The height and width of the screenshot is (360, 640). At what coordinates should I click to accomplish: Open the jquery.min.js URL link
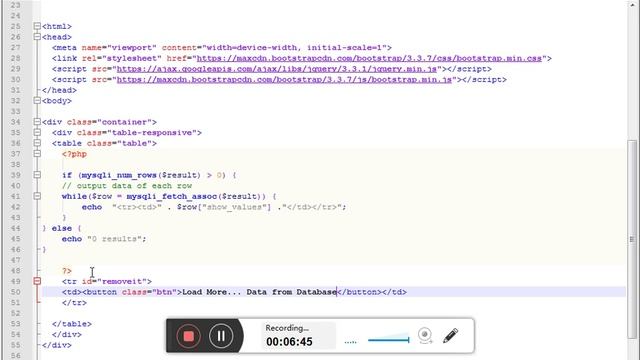[277, 69]
